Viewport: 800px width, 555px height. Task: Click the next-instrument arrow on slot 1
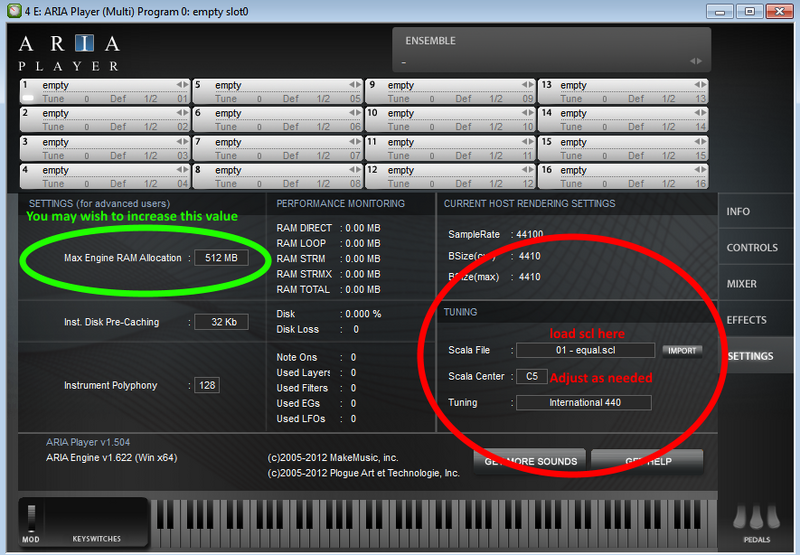coord(186,85)
